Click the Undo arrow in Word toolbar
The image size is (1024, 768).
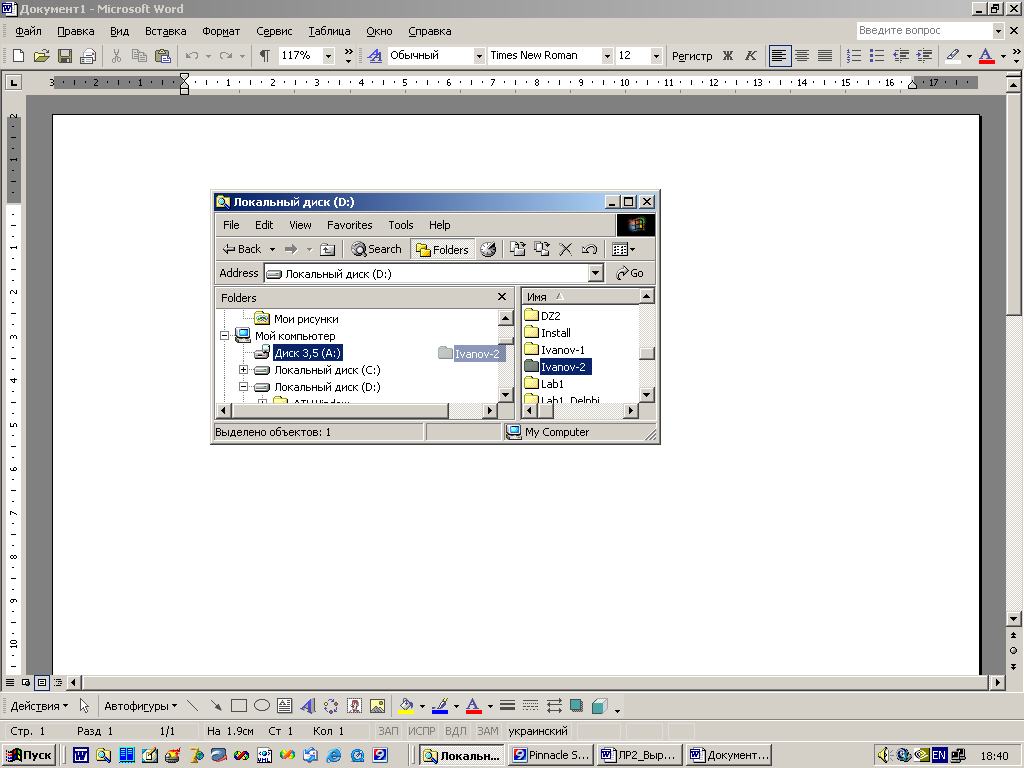point(192,56)
